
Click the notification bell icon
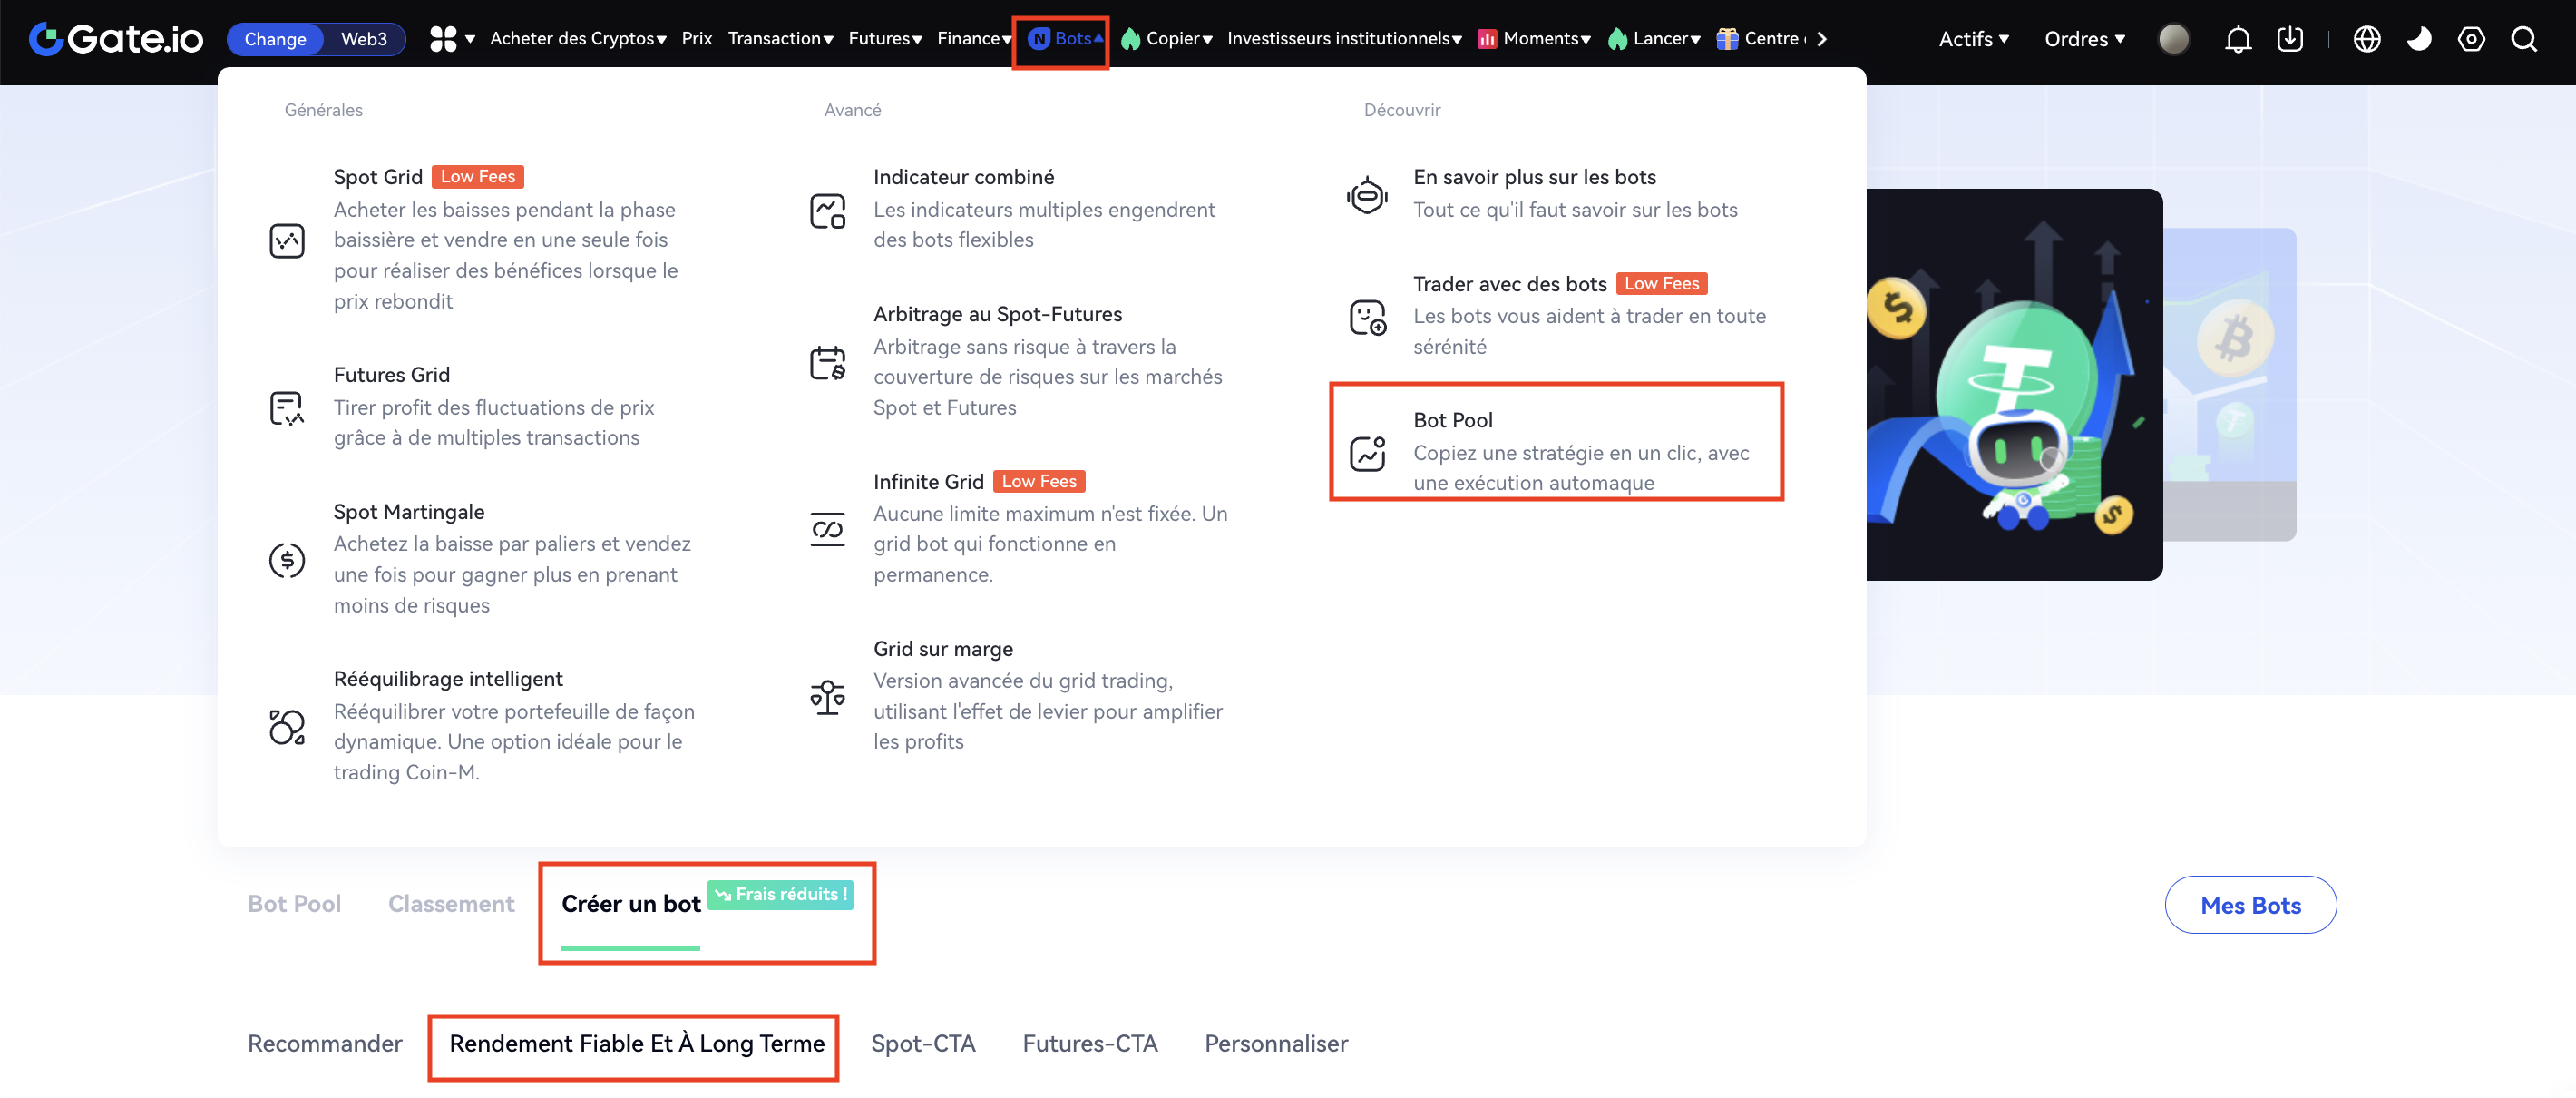tap(2237, 39)
